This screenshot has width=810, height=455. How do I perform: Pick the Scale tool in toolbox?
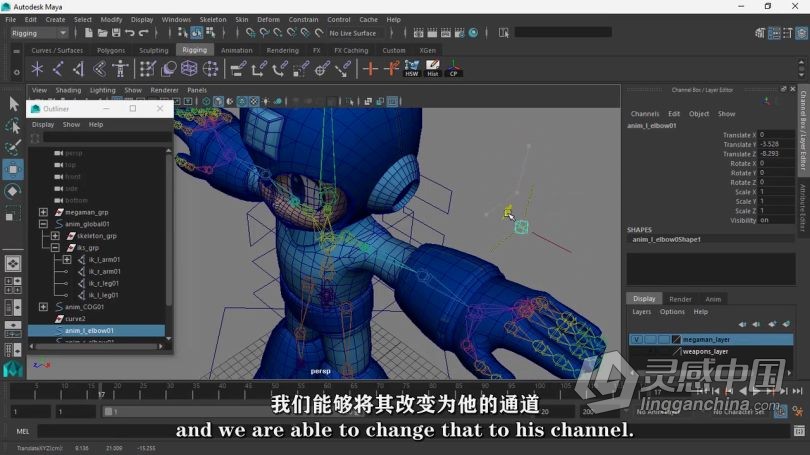pyautogui.click(x=13, y=214)
